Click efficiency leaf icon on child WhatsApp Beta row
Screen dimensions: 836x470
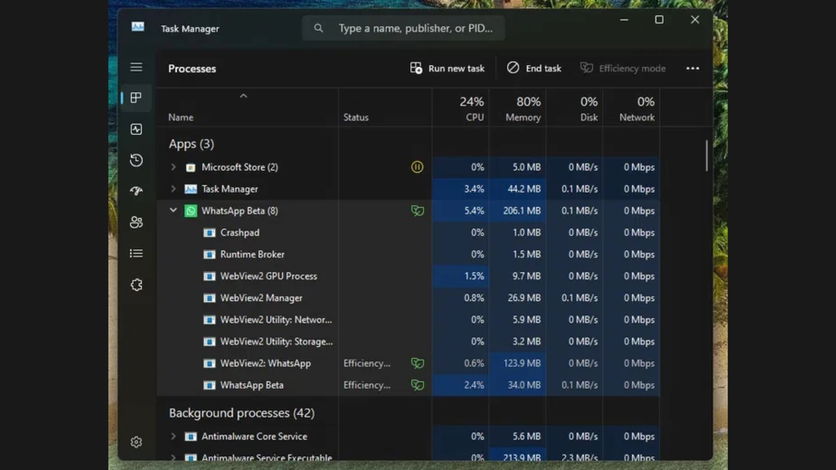click(x=417, y=385)
